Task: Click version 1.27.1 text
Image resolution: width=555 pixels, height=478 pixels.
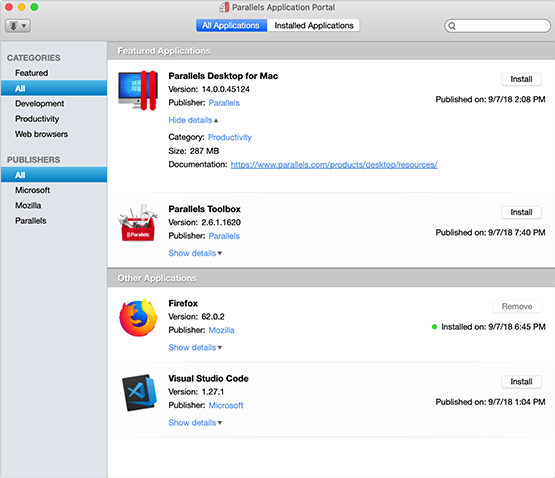Action: [x=213, y=392]
